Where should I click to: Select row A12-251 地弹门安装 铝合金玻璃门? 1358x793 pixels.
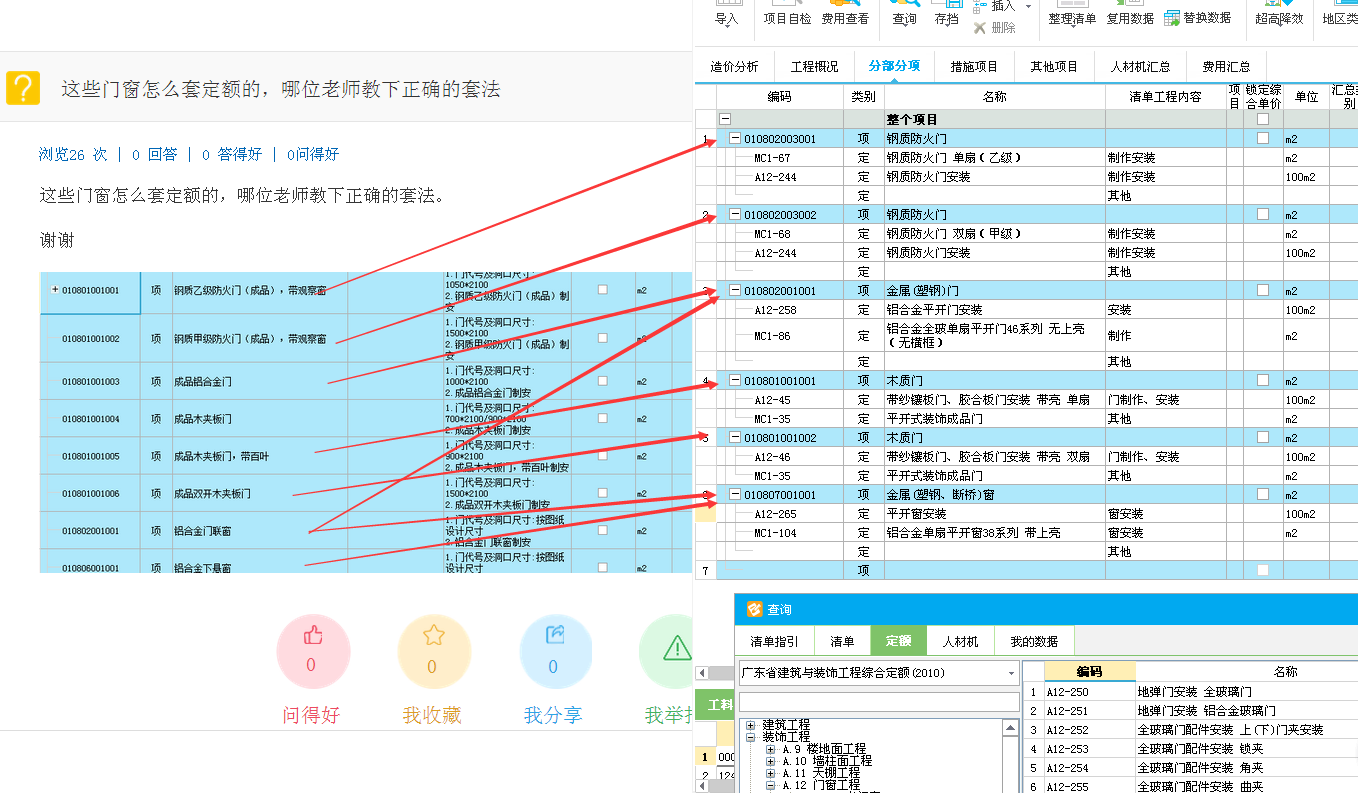pos(1190,710)
